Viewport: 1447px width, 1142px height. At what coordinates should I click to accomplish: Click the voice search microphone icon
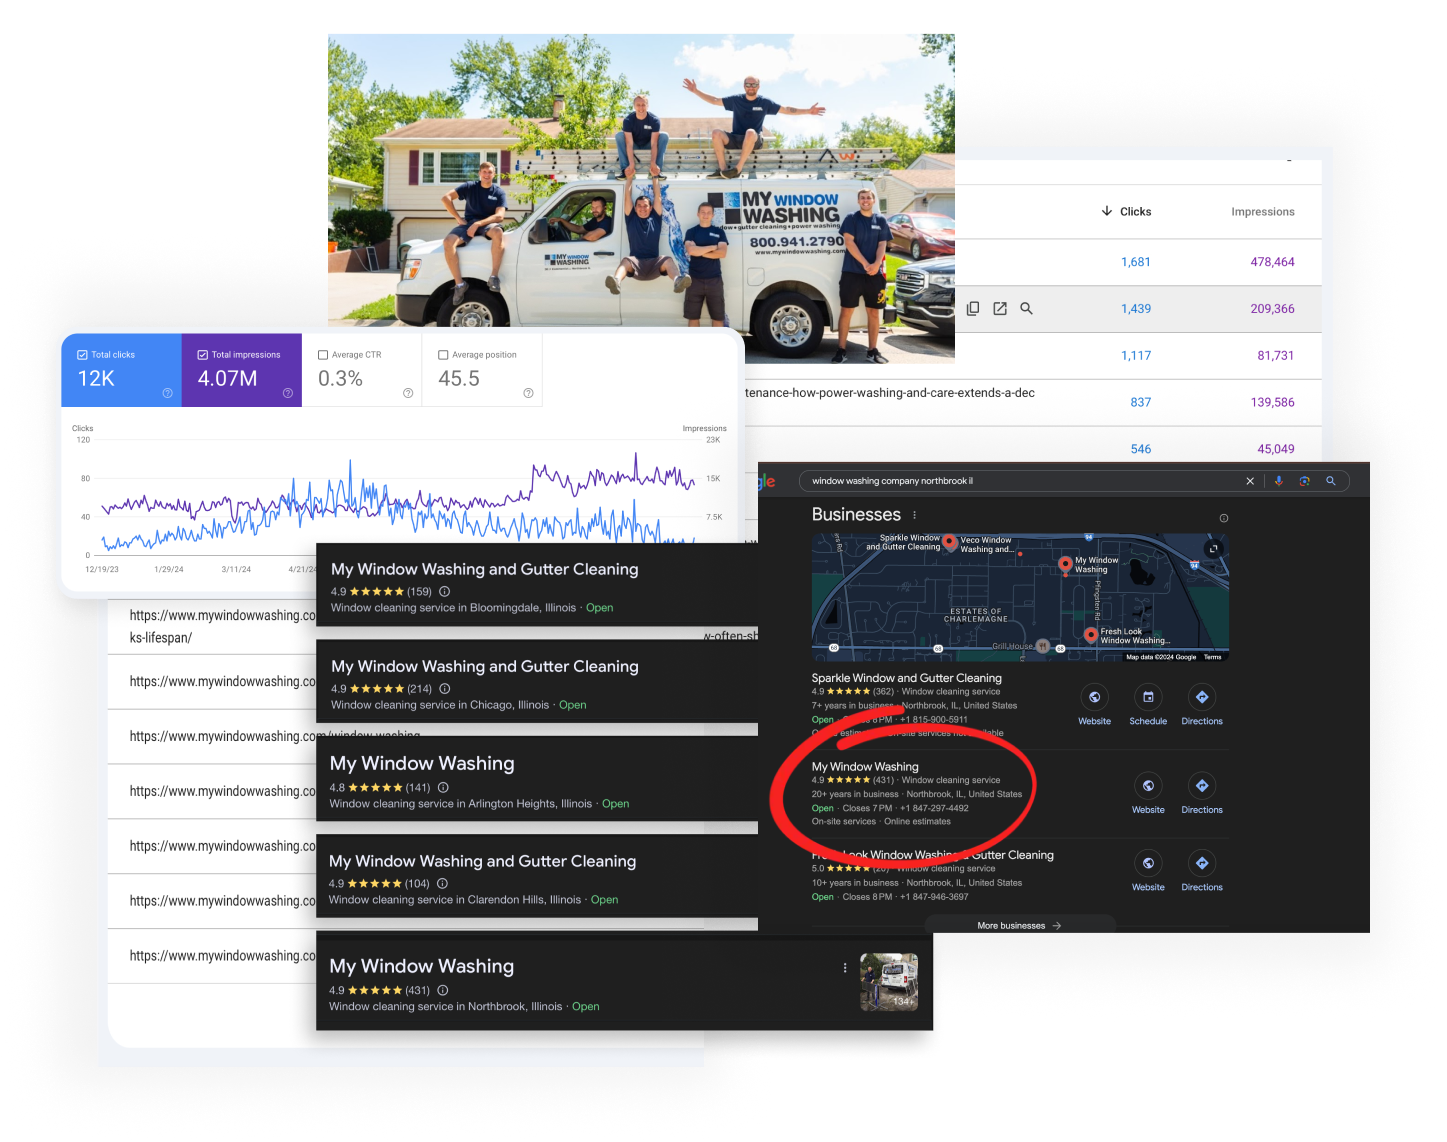1278,481
